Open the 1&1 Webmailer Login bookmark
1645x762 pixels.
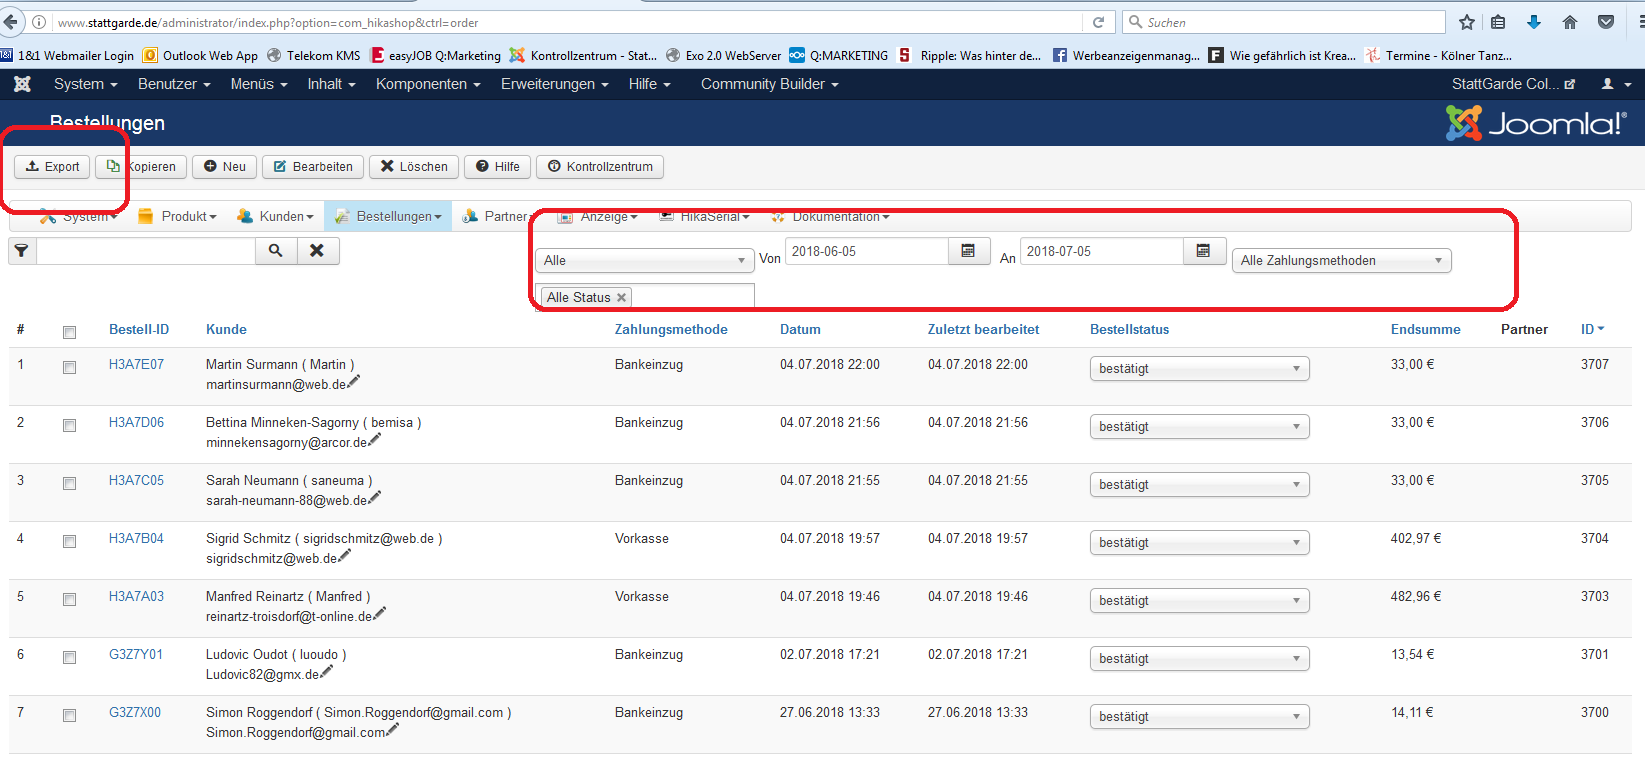[67, 56]
